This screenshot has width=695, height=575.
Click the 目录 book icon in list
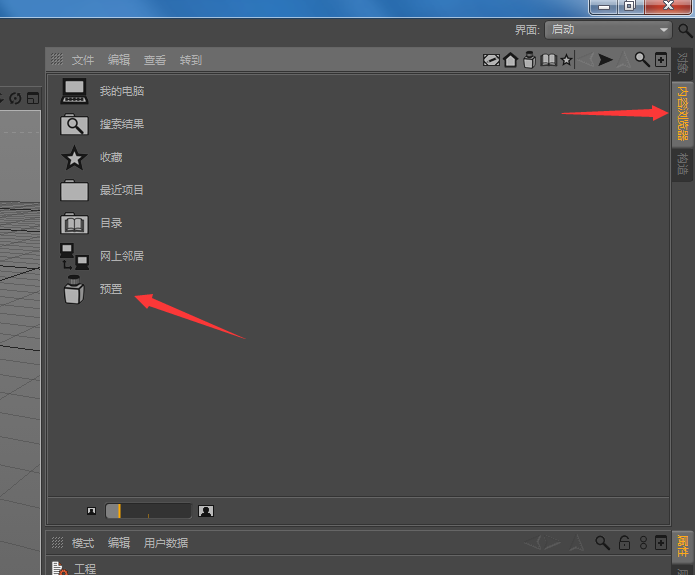(74, 223)
